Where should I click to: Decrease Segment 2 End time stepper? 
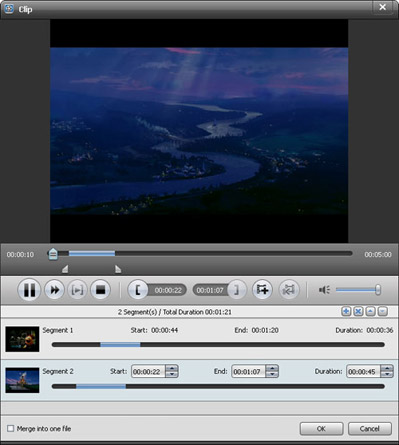[272, 374]
